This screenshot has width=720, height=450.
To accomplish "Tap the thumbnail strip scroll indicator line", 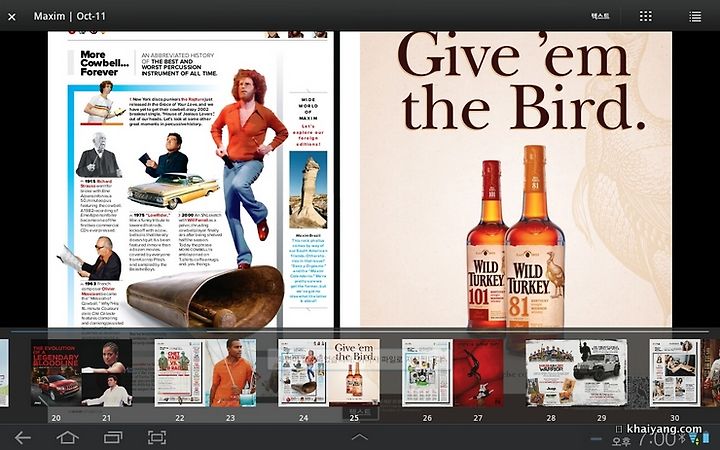I will 360,331.
